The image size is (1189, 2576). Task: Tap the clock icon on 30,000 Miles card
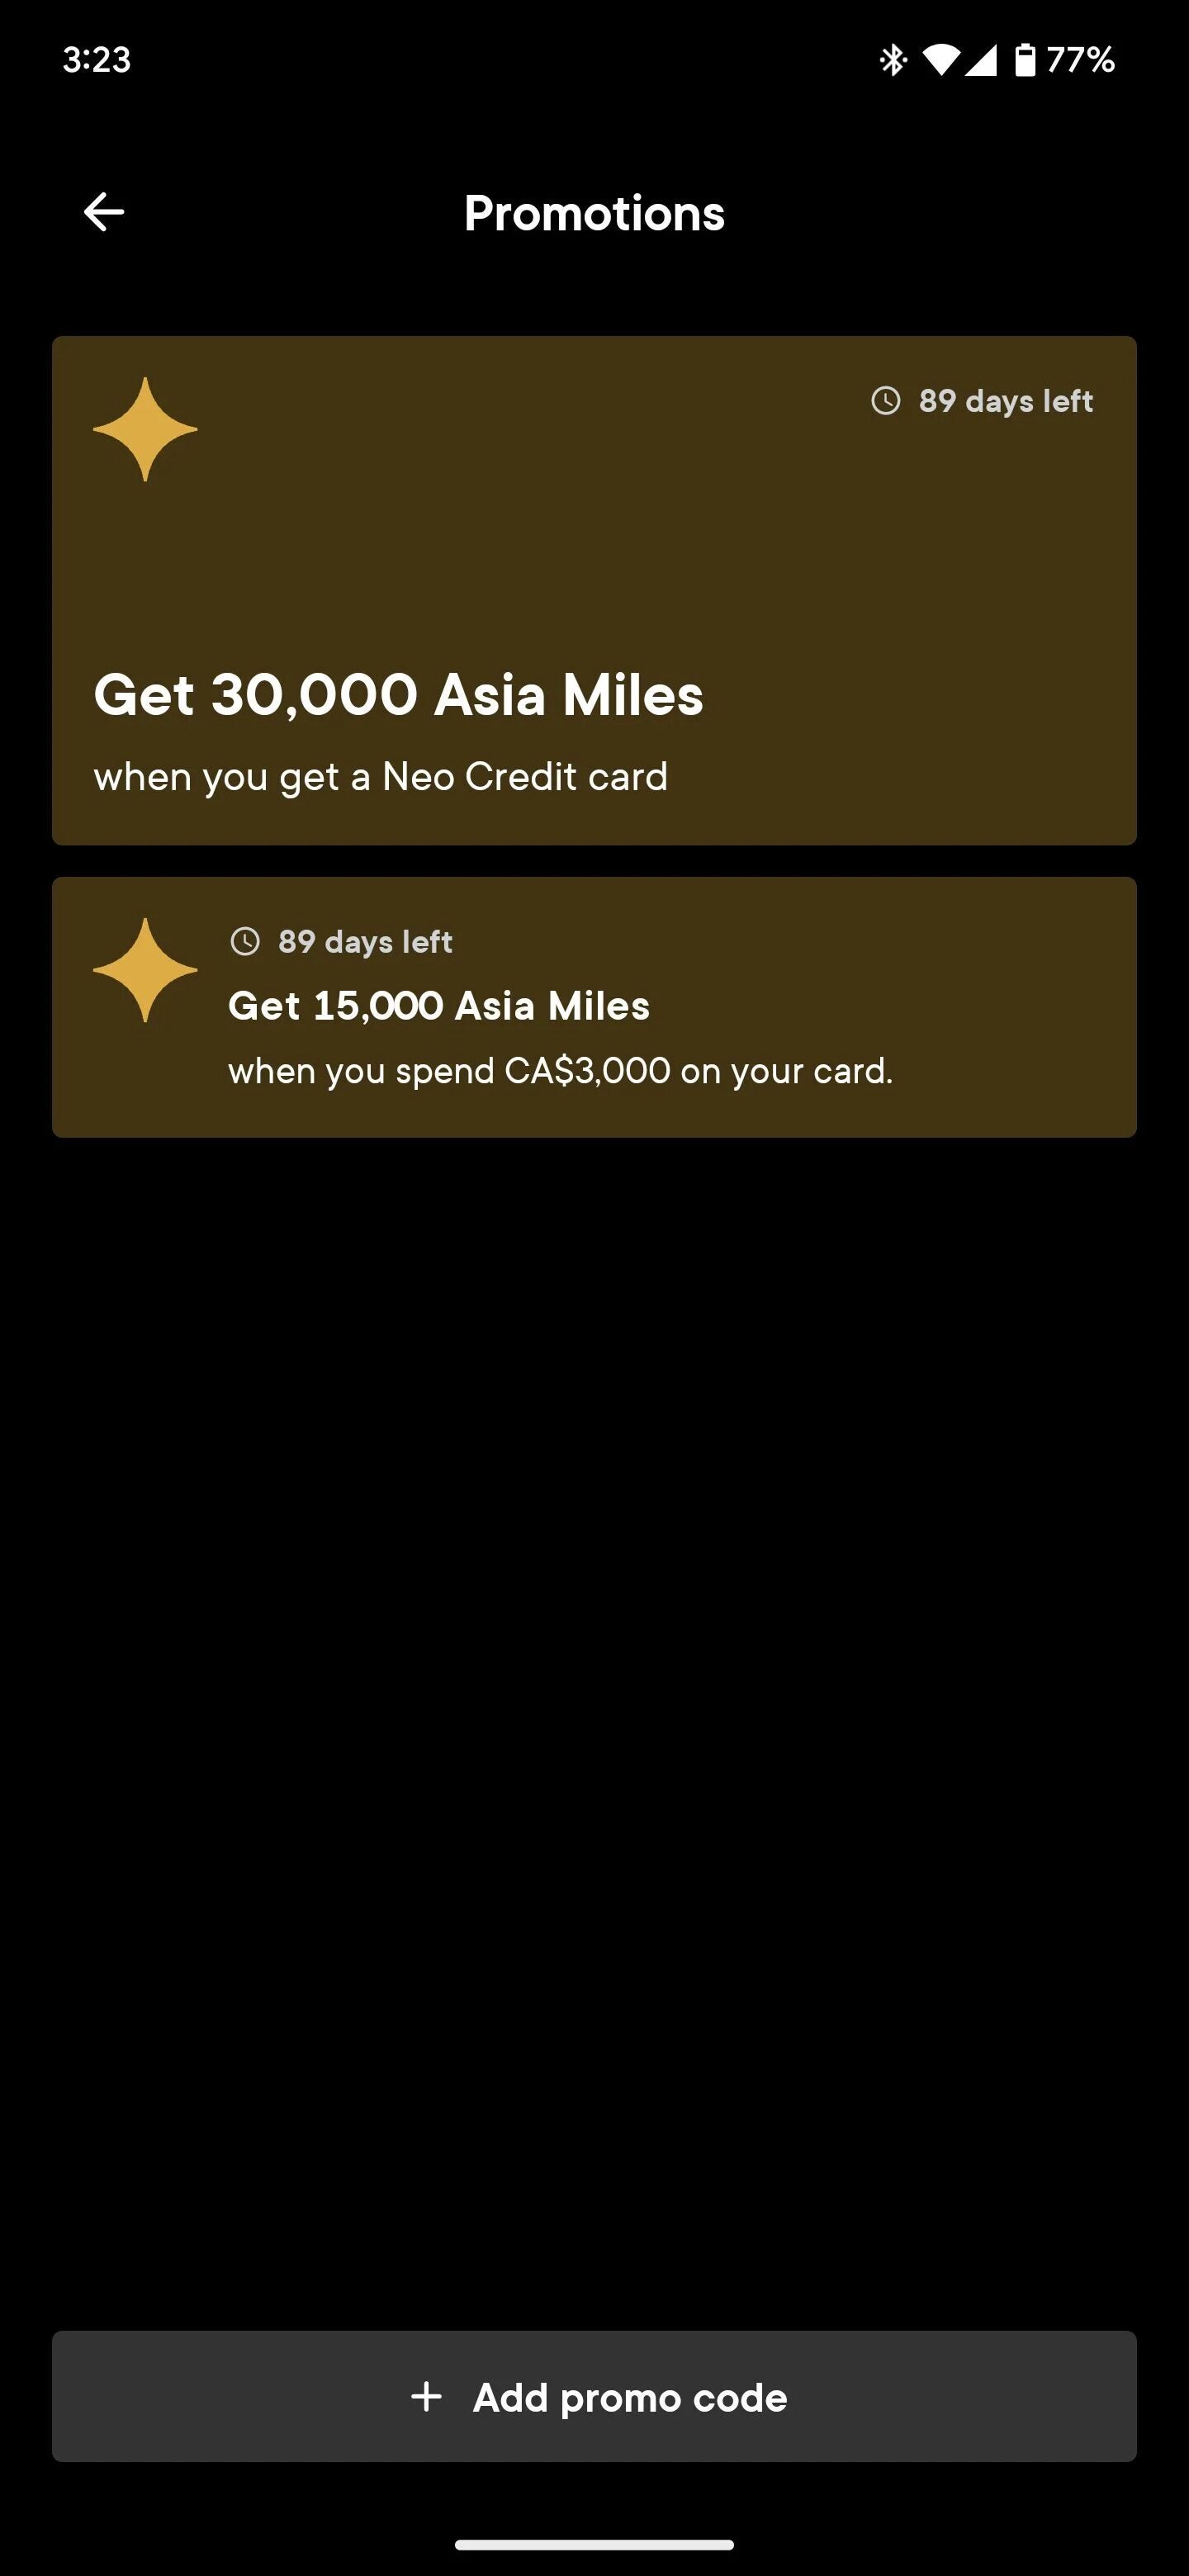[x=886, y=401]
